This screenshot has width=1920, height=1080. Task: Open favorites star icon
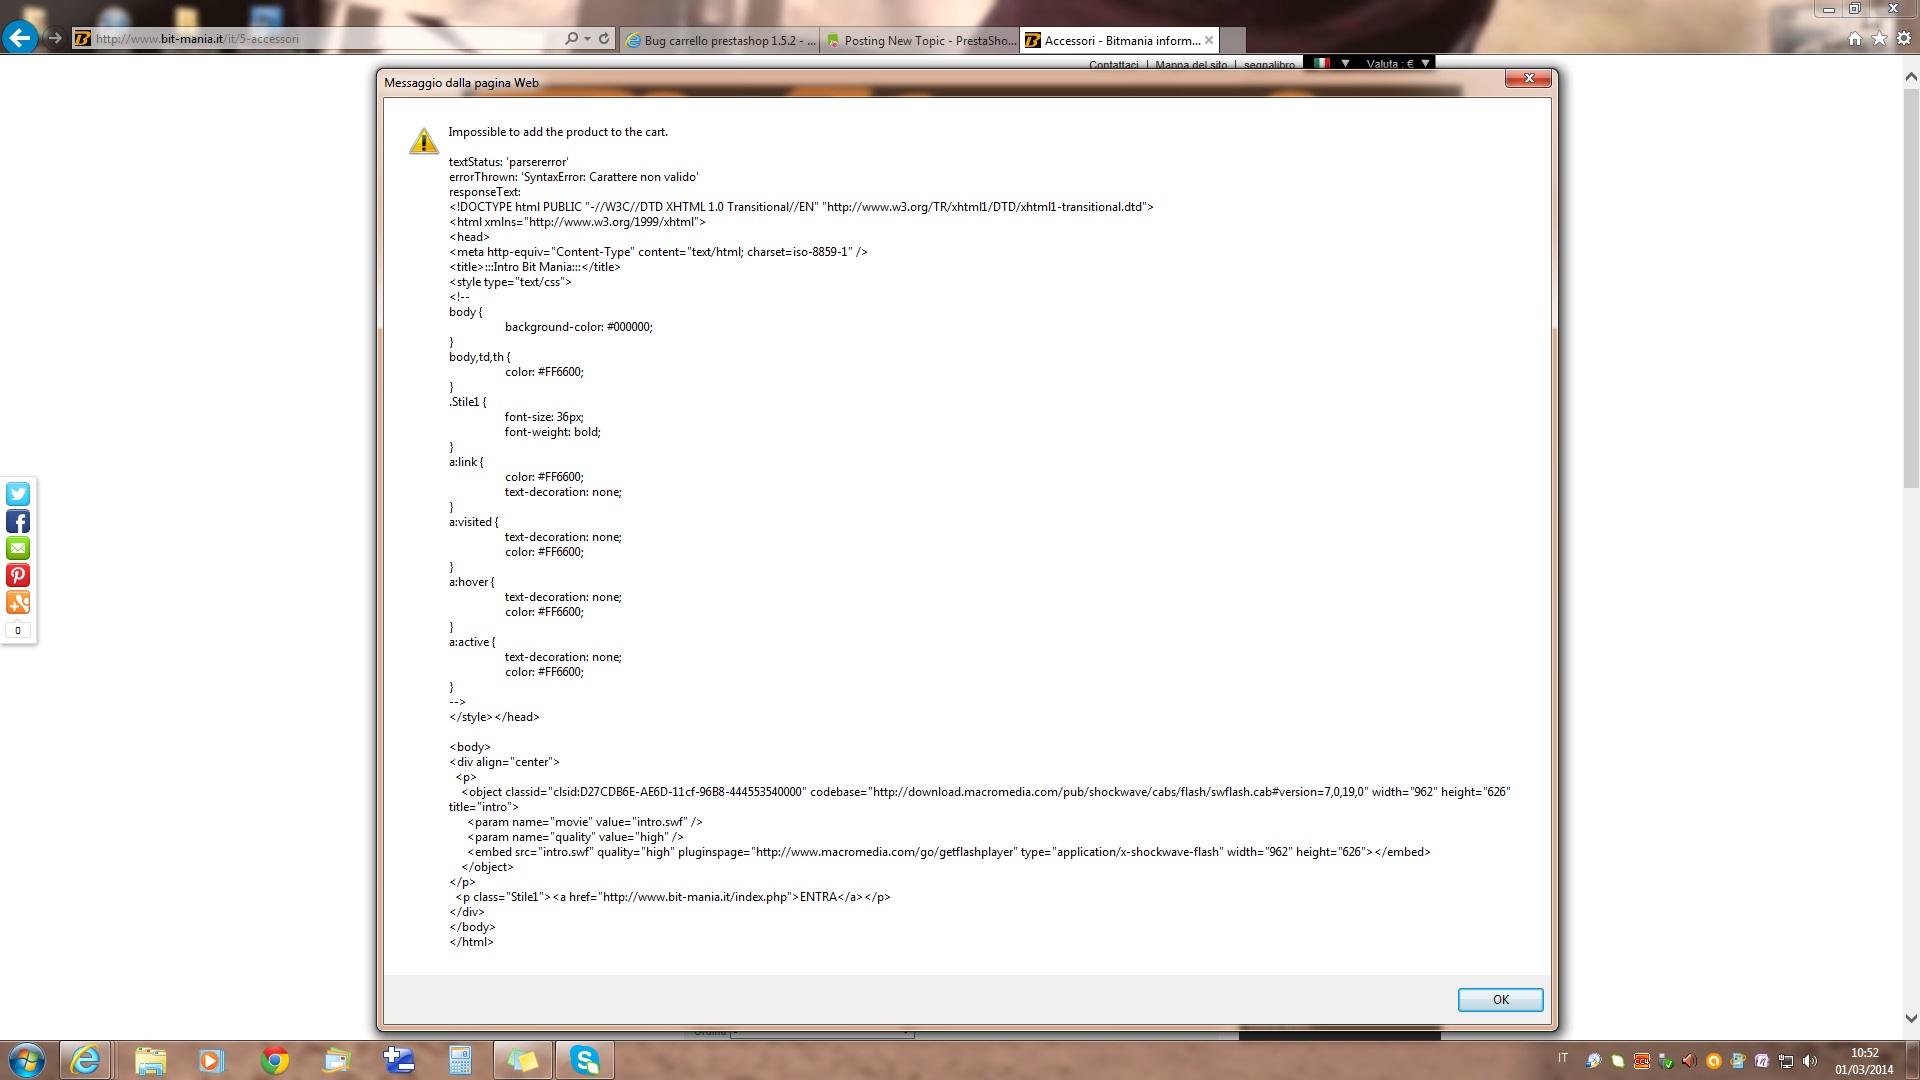[x=1879, y=38]
